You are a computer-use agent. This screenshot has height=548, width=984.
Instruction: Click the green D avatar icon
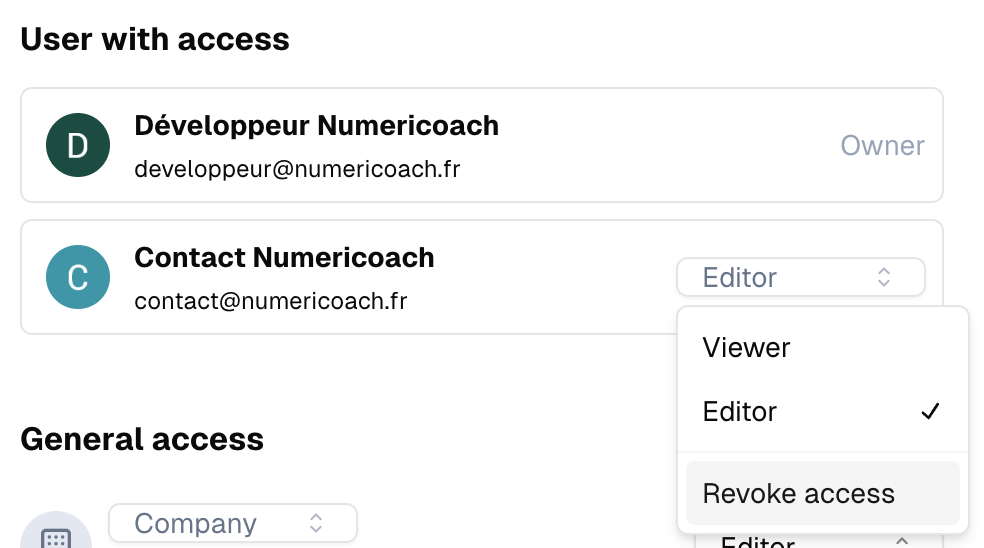[x=78, y=145]
